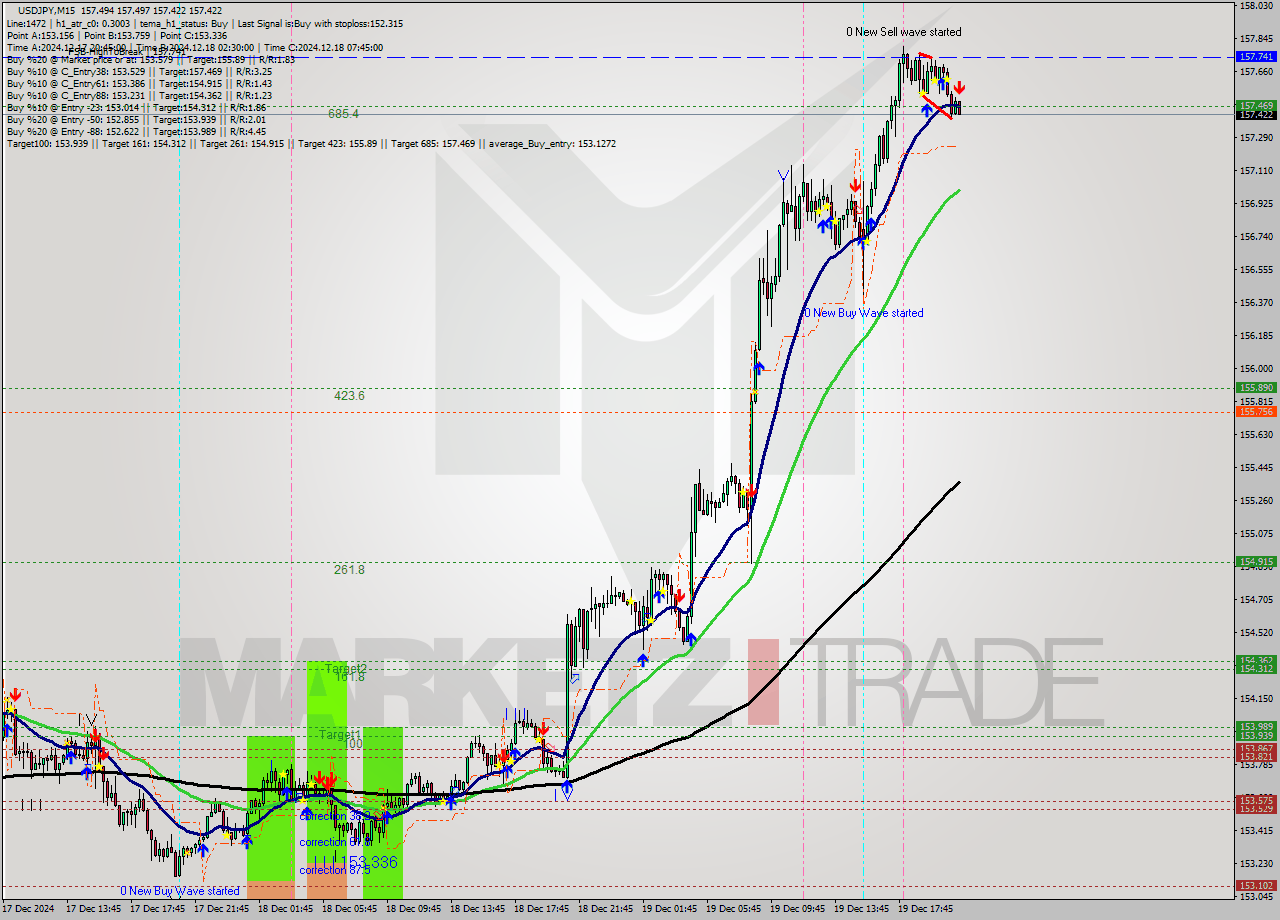The height and width of the screenshot is (920, 1280).
Task: Select the 'Target100: 153.939' summary line
Action: coord(311,143)
